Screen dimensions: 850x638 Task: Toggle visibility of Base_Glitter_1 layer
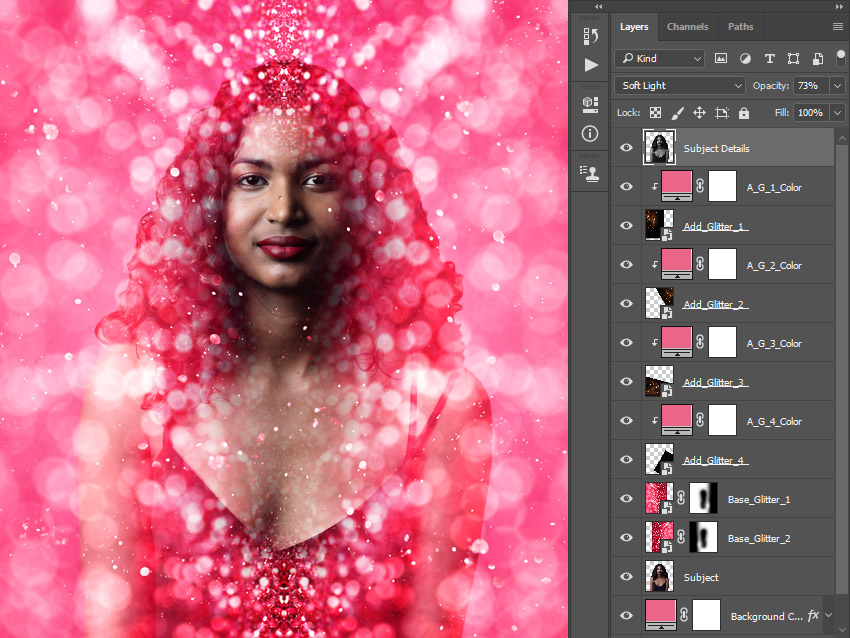pos(626,498)
